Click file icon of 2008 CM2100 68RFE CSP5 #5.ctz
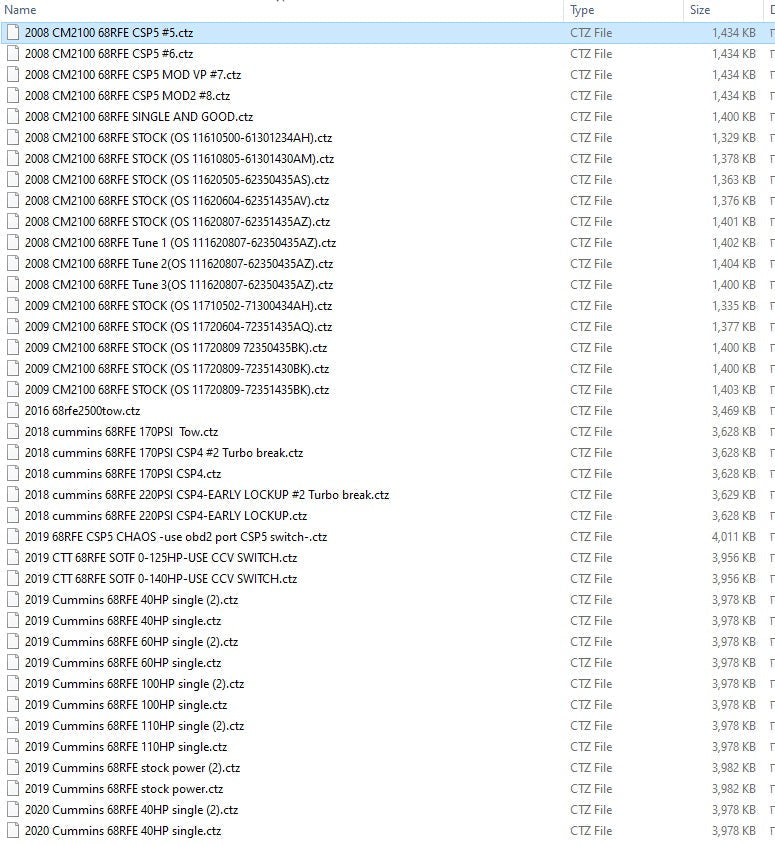The image size is (775, 845). 13,32
